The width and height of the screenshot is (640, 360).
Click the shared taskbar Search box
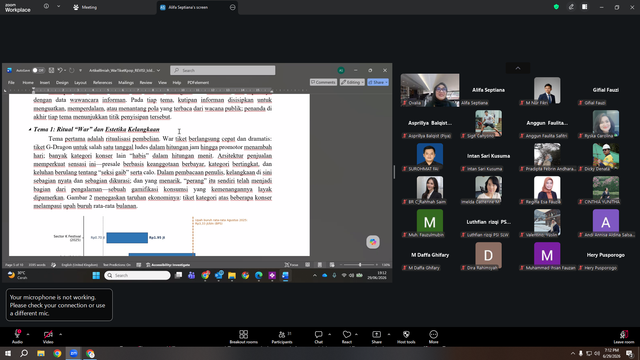coord(137,276)
